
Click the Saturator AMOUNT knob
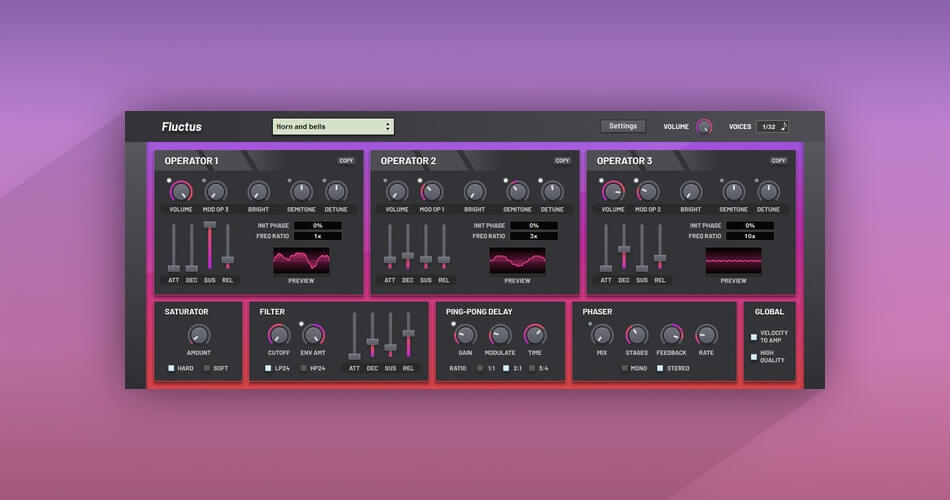click(x=199, y=335)
